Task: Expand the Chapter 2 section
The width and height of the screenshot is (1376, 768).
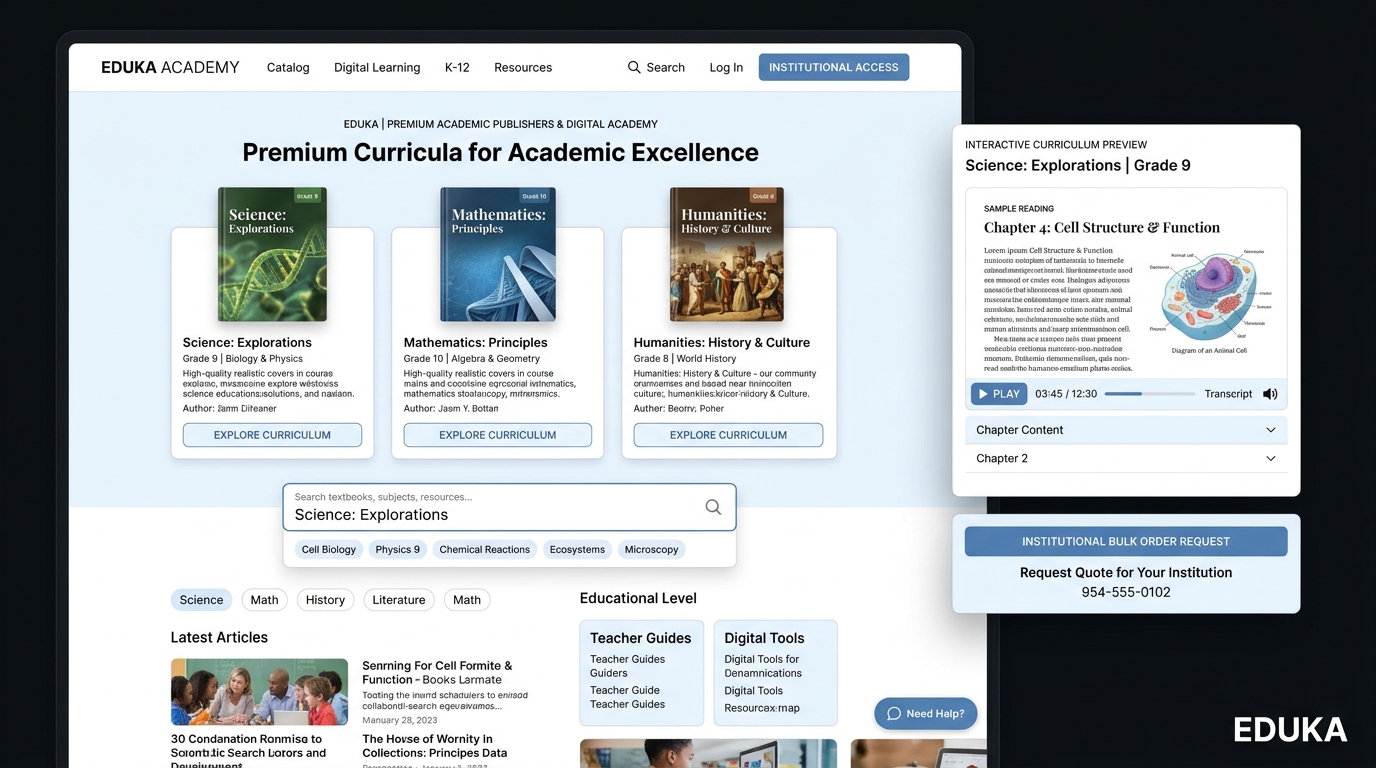Action: (1126, 458)
